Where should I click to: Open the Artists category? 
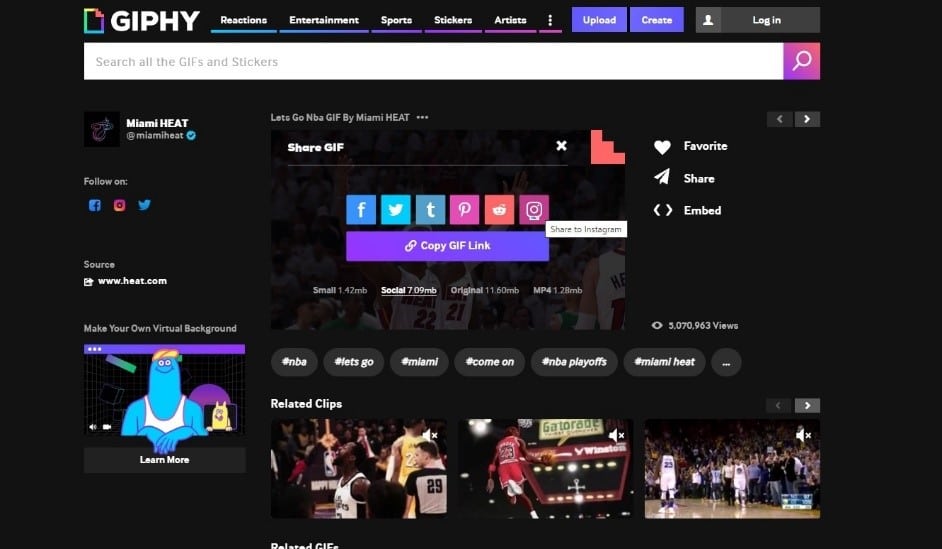510,20
